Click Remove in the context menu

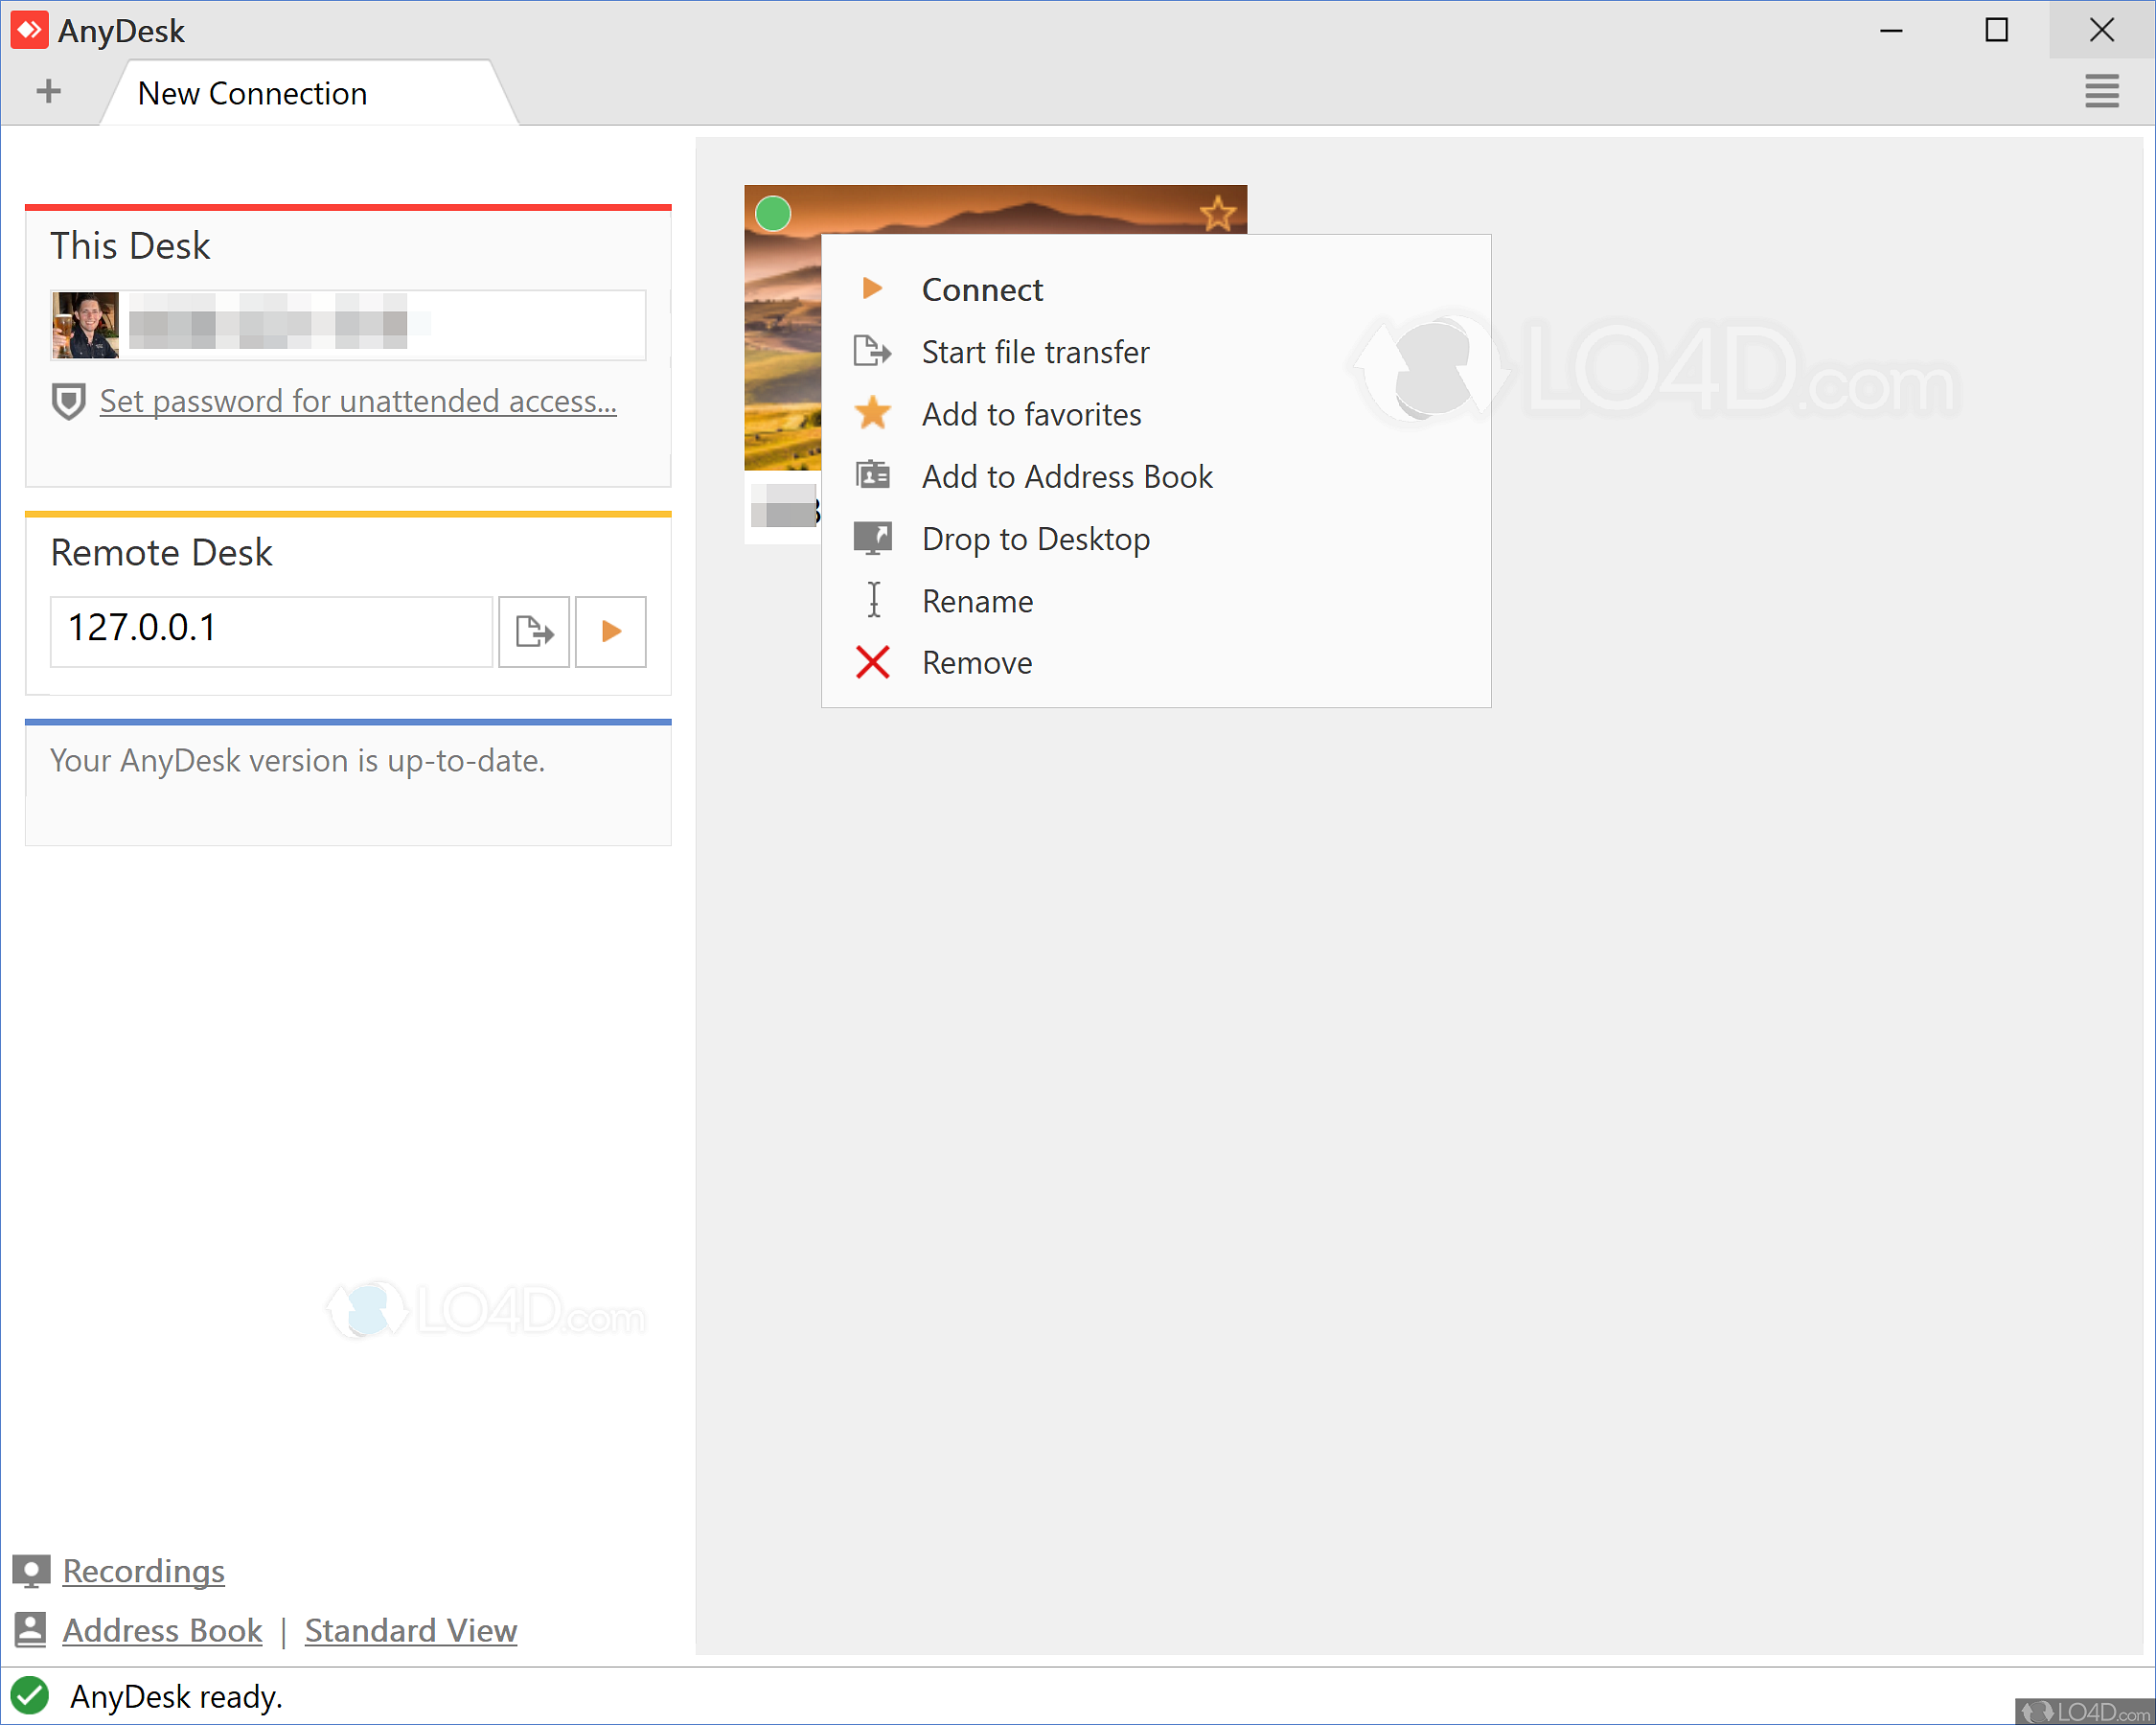[x=976, y=663]
